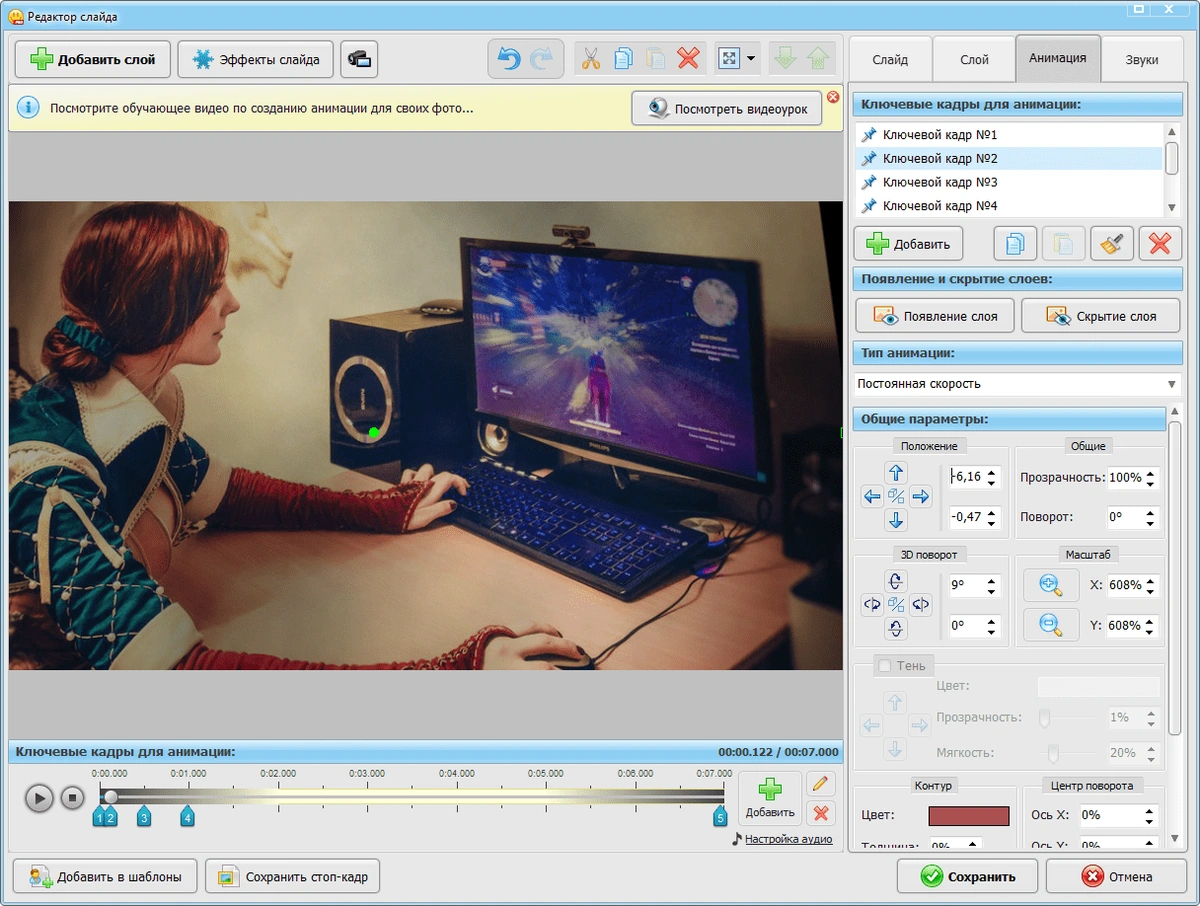
Task: Click the fit-to-screen icon in toolbar
Action: tap(728, 59)
